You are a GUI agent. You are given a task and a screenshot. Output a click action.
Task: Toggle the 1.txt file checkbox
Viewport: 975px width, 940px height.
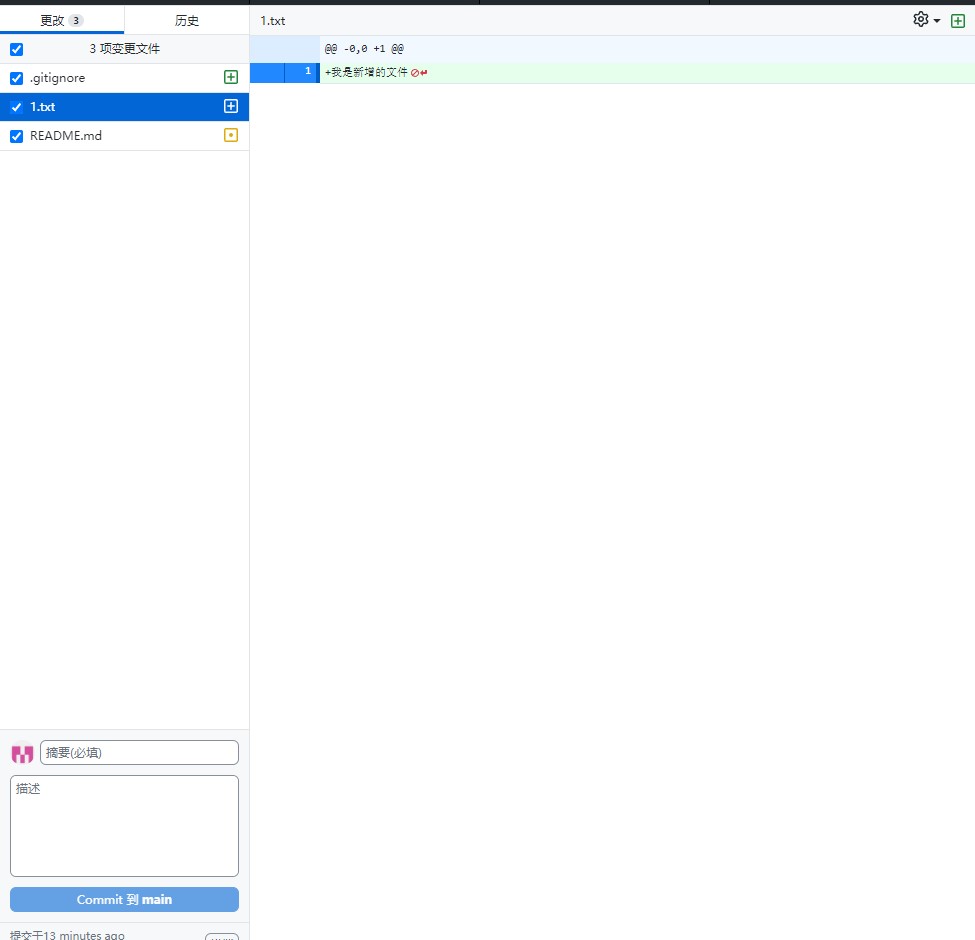coord(16,107)
